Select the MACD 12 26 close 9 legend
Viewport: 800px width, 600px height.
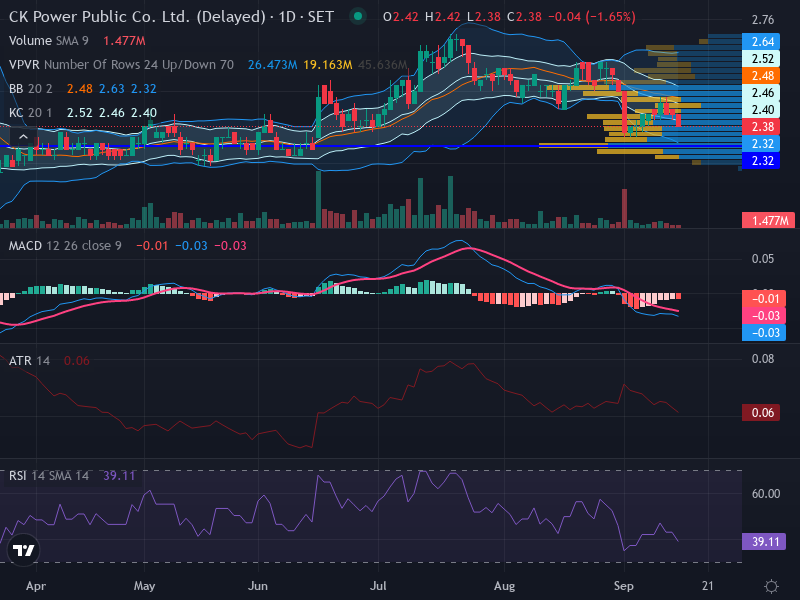(65, 246)
